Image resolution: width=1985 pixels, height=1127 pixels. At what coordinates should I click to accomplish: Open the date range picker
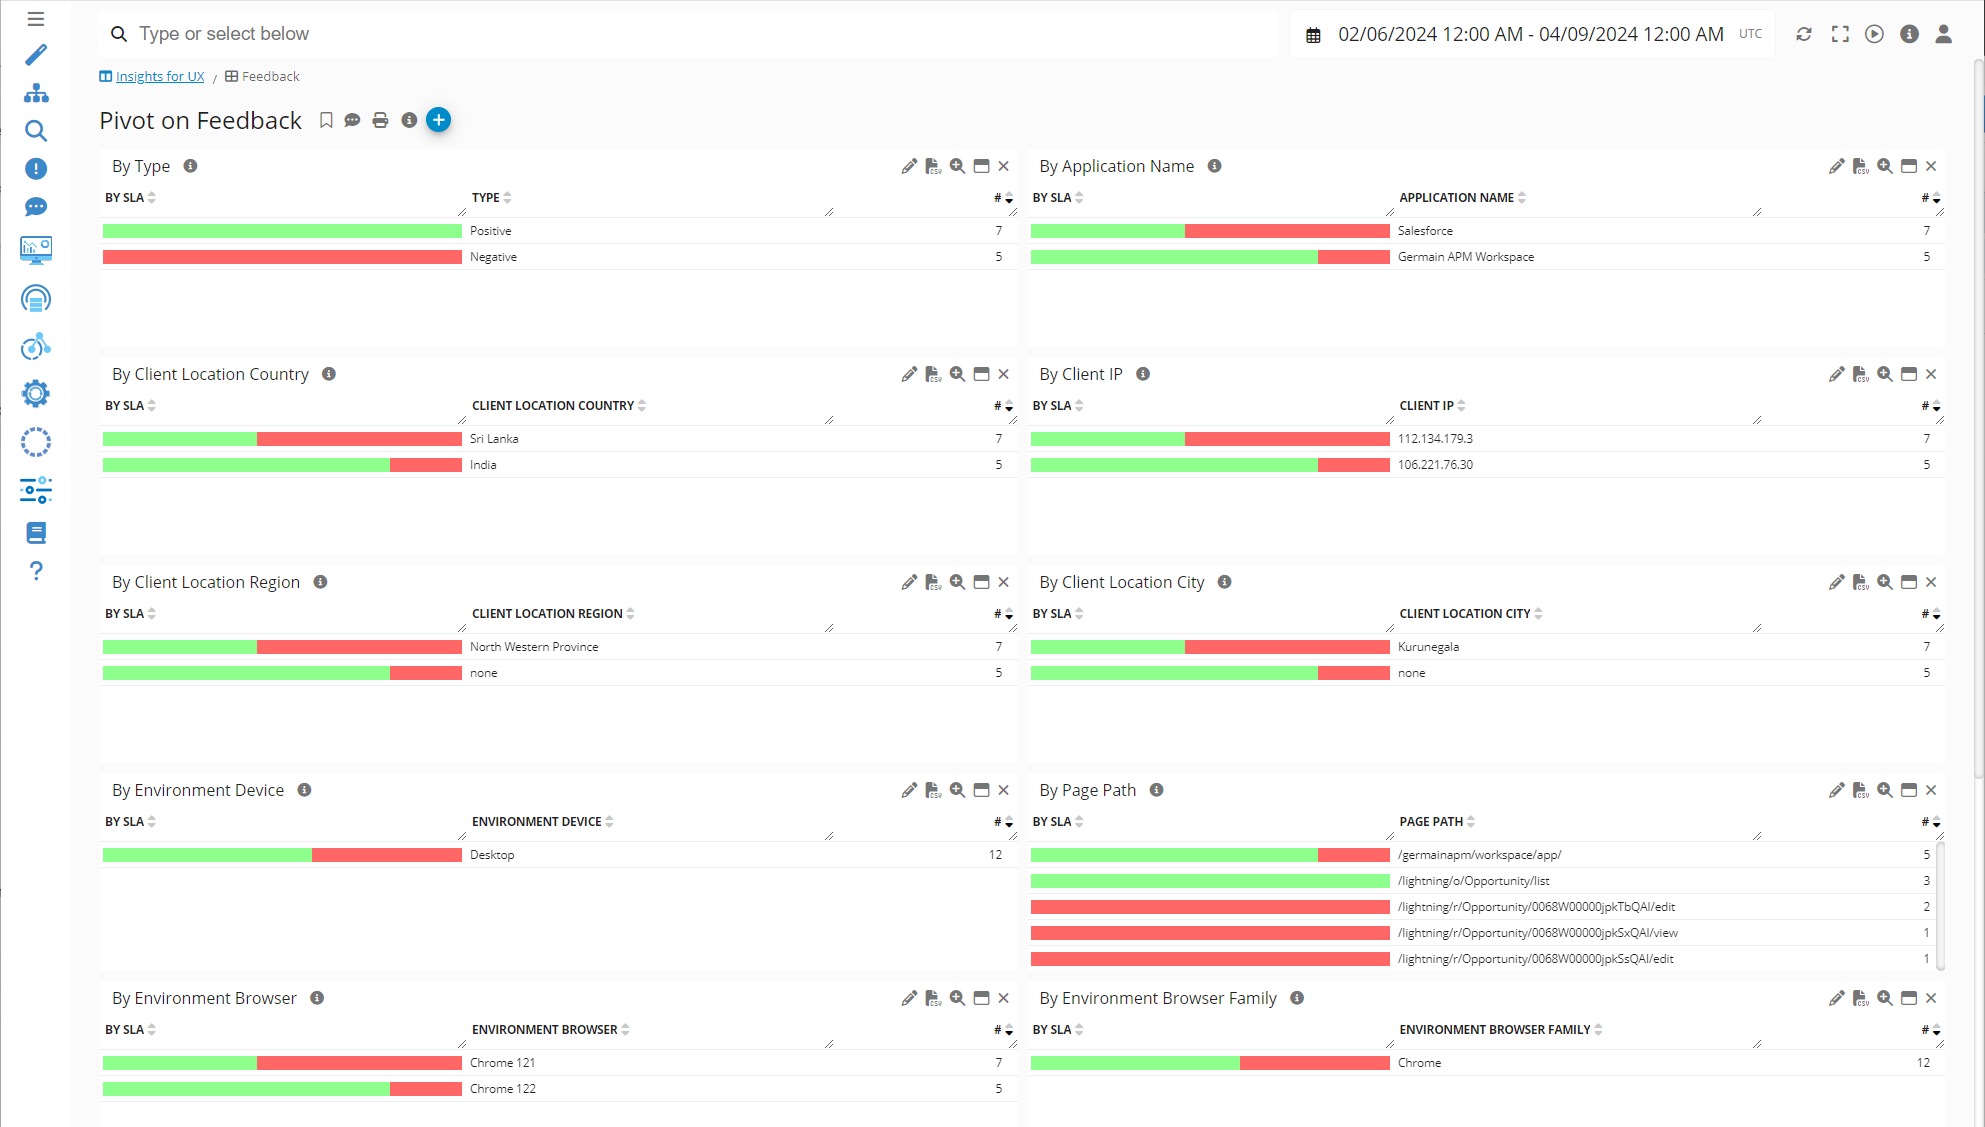[1531, 34]
